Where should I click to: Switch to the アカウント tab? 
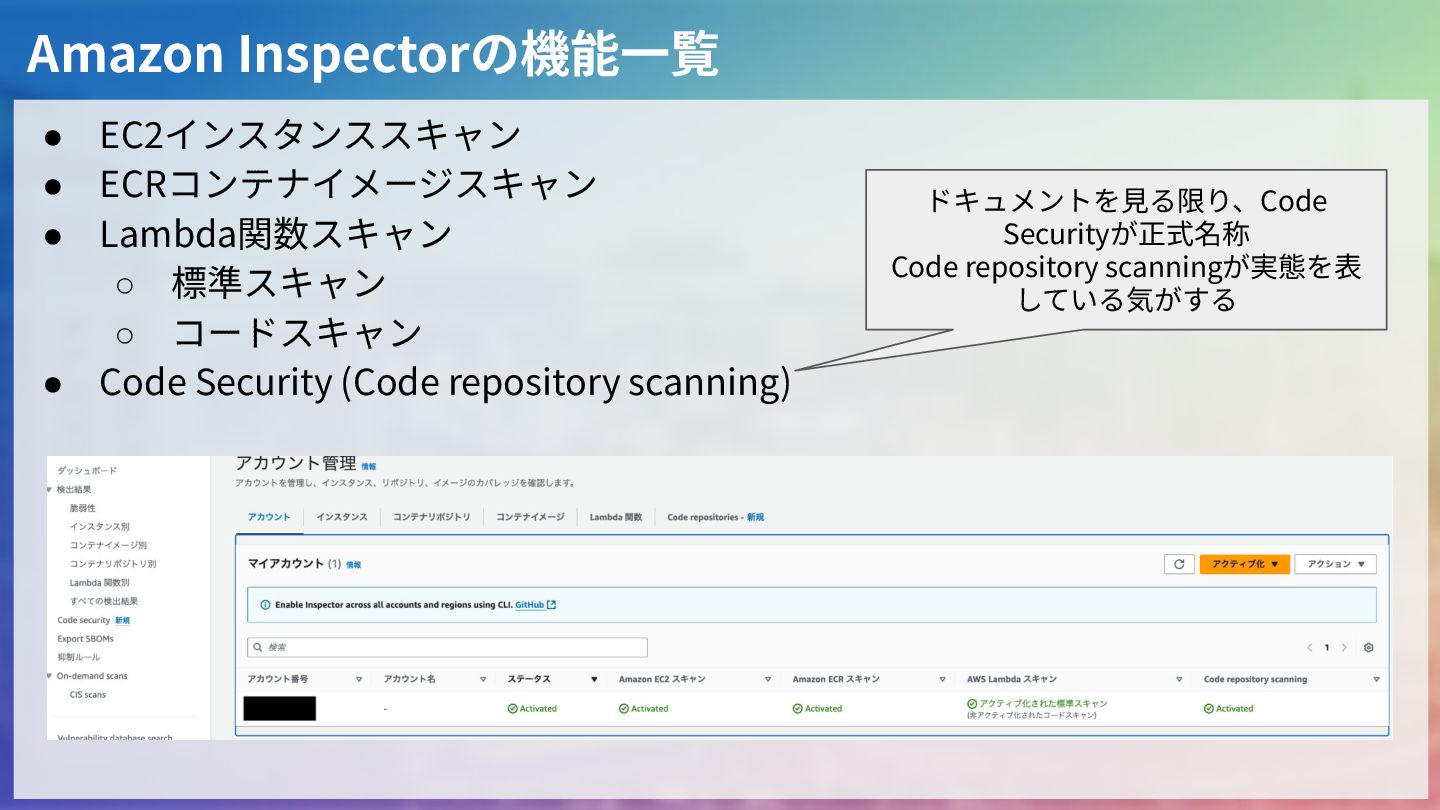269,517
